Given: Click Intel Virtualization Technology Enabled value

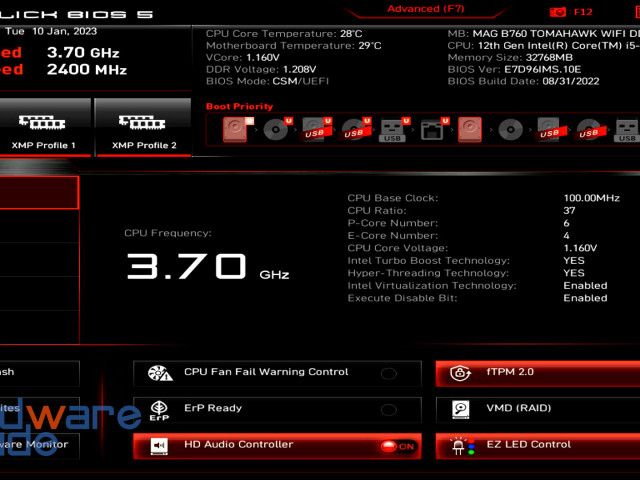Looking at the screenshot, I should coord(585,285).
